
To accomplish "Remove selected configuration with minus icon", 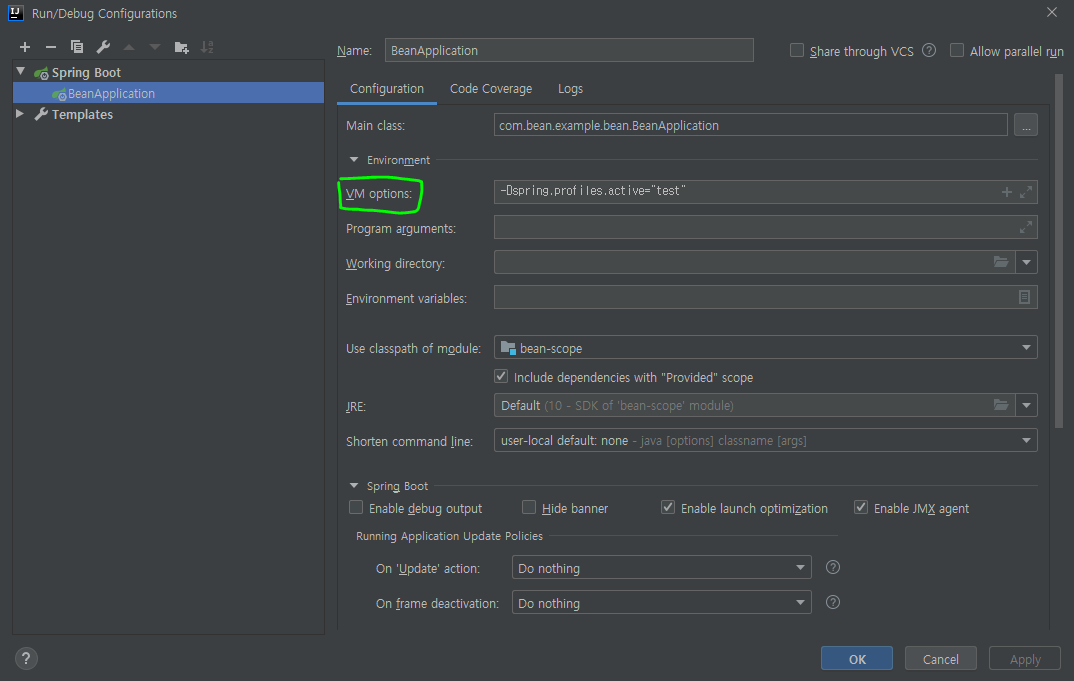I will pos(51,47).
